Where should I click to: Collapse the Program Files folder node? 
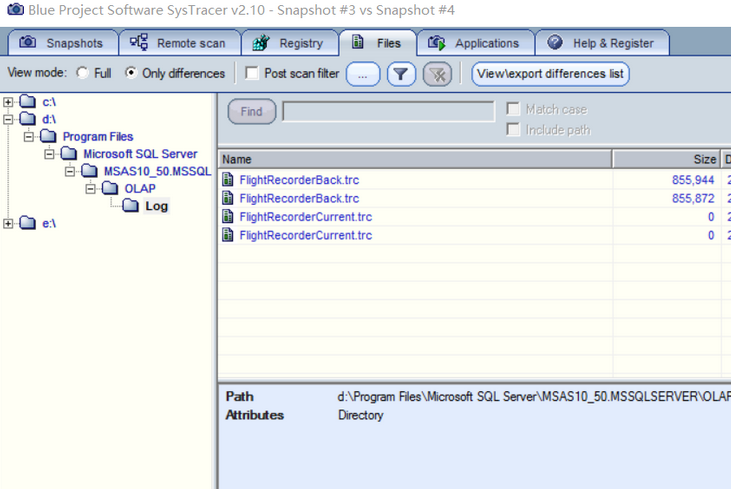[x=29, y=137]
